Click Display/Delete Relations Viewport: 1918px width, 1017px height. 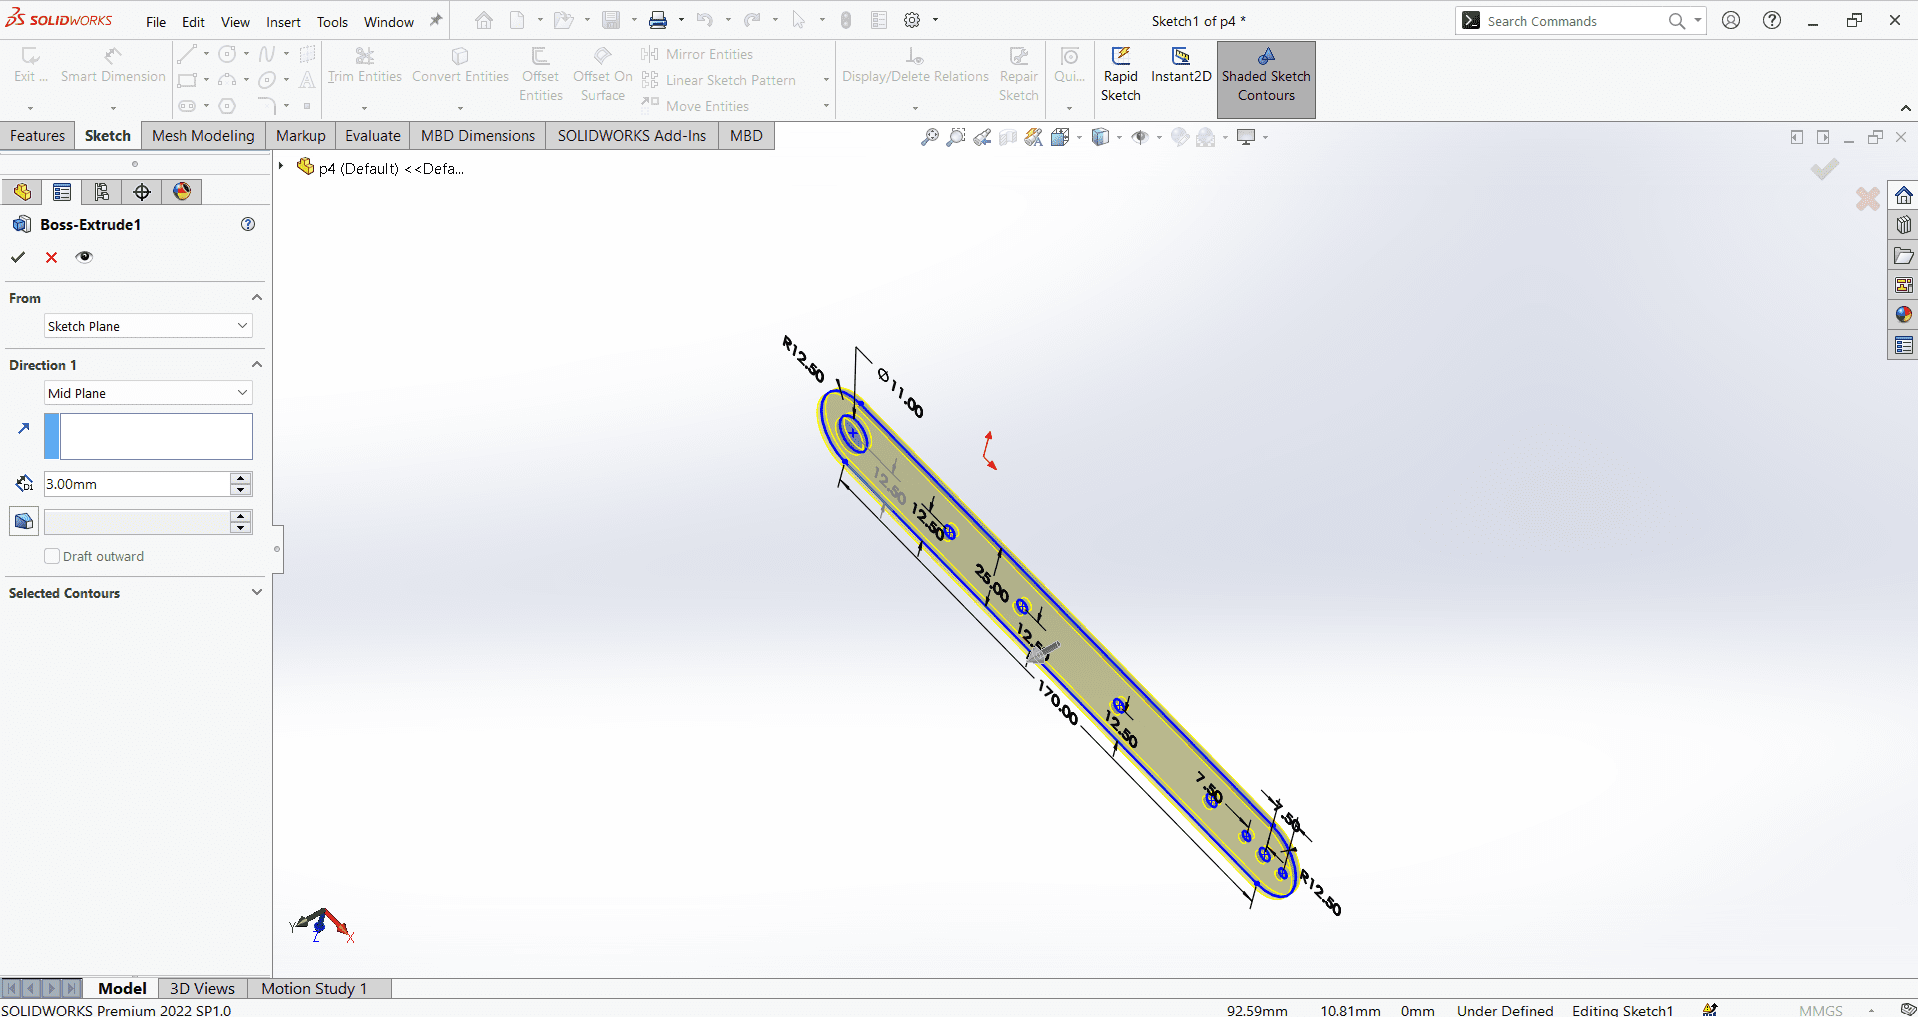915,66
